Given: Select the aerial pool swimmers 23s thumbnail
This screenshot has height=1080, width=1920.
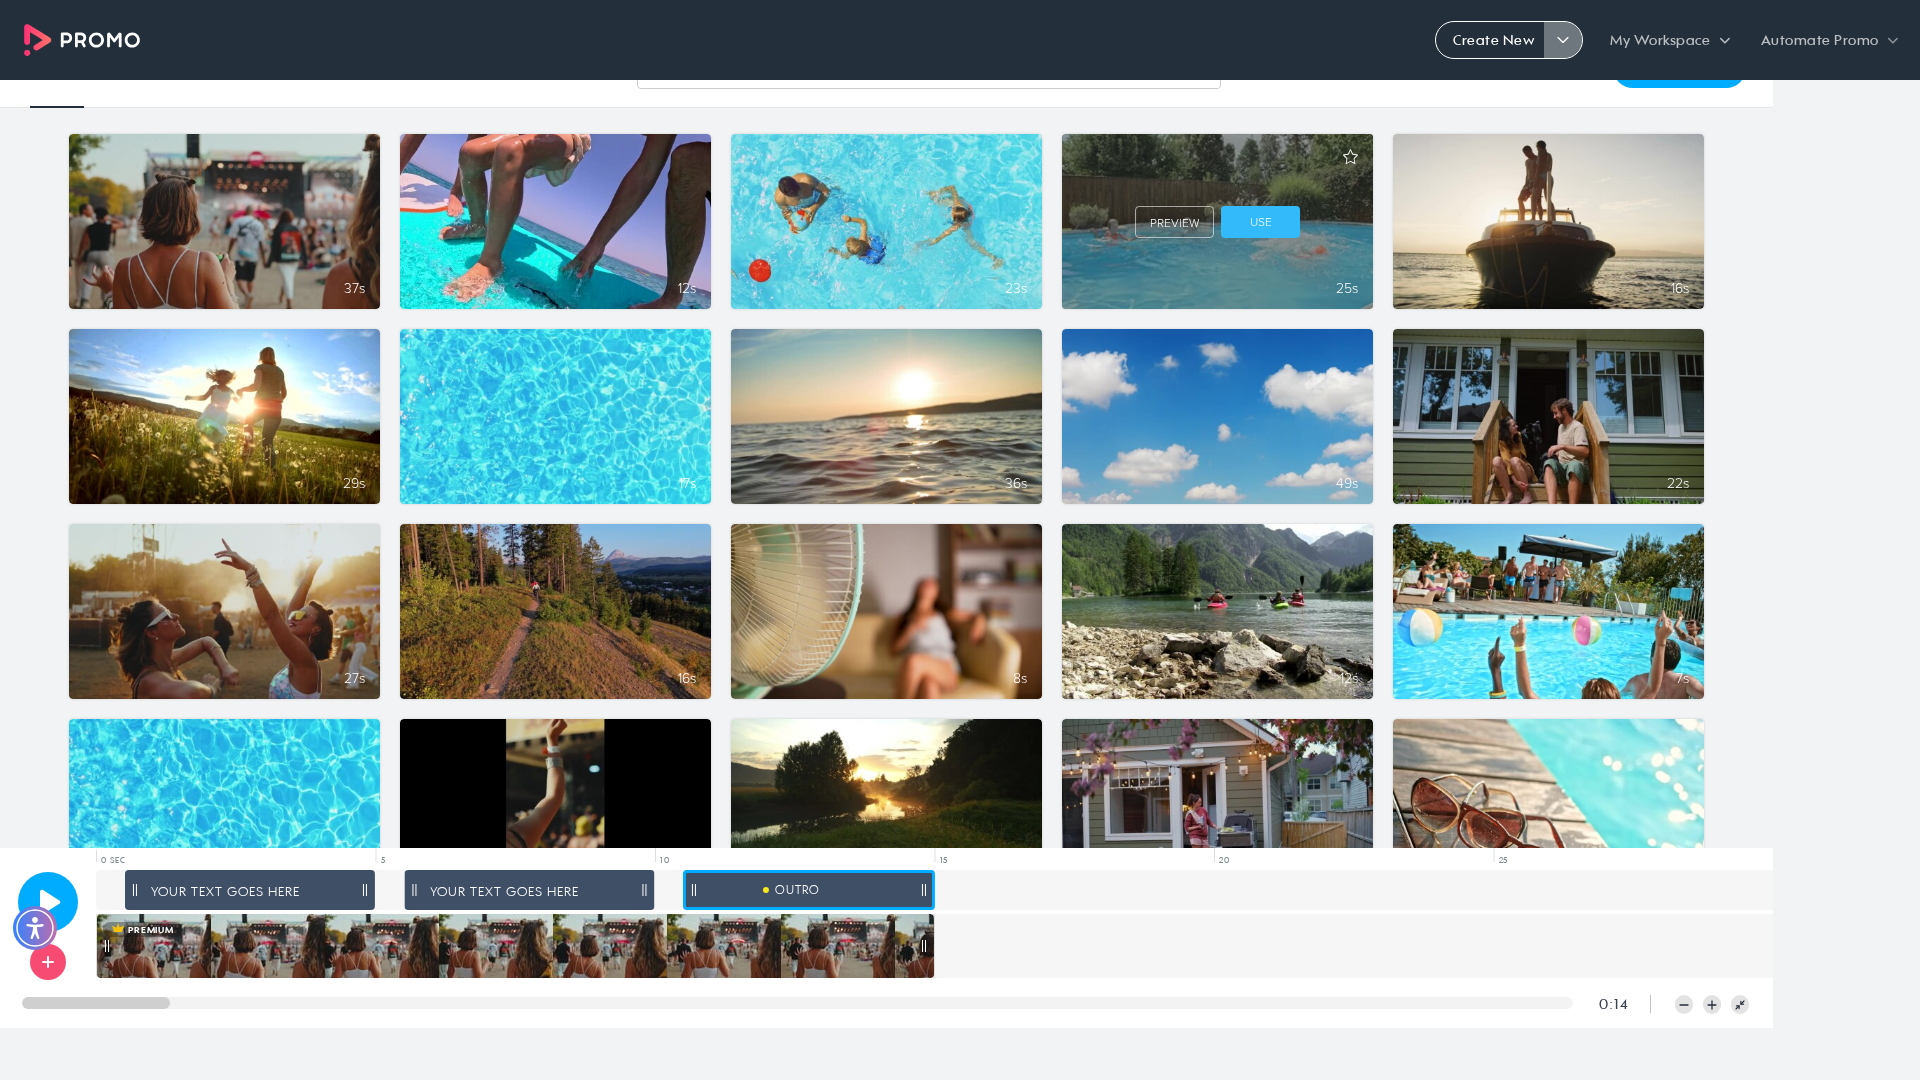Looking at the screenshot, I should click(886, 222).
